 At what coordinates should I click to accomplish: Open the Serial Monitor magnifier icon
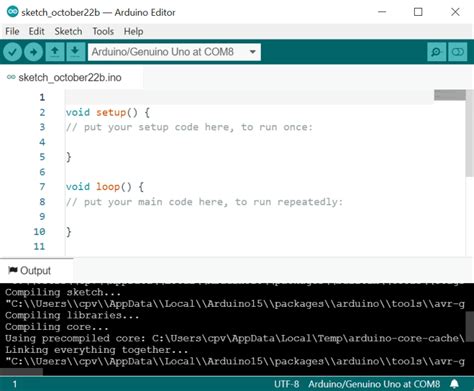tap(436, 52)
